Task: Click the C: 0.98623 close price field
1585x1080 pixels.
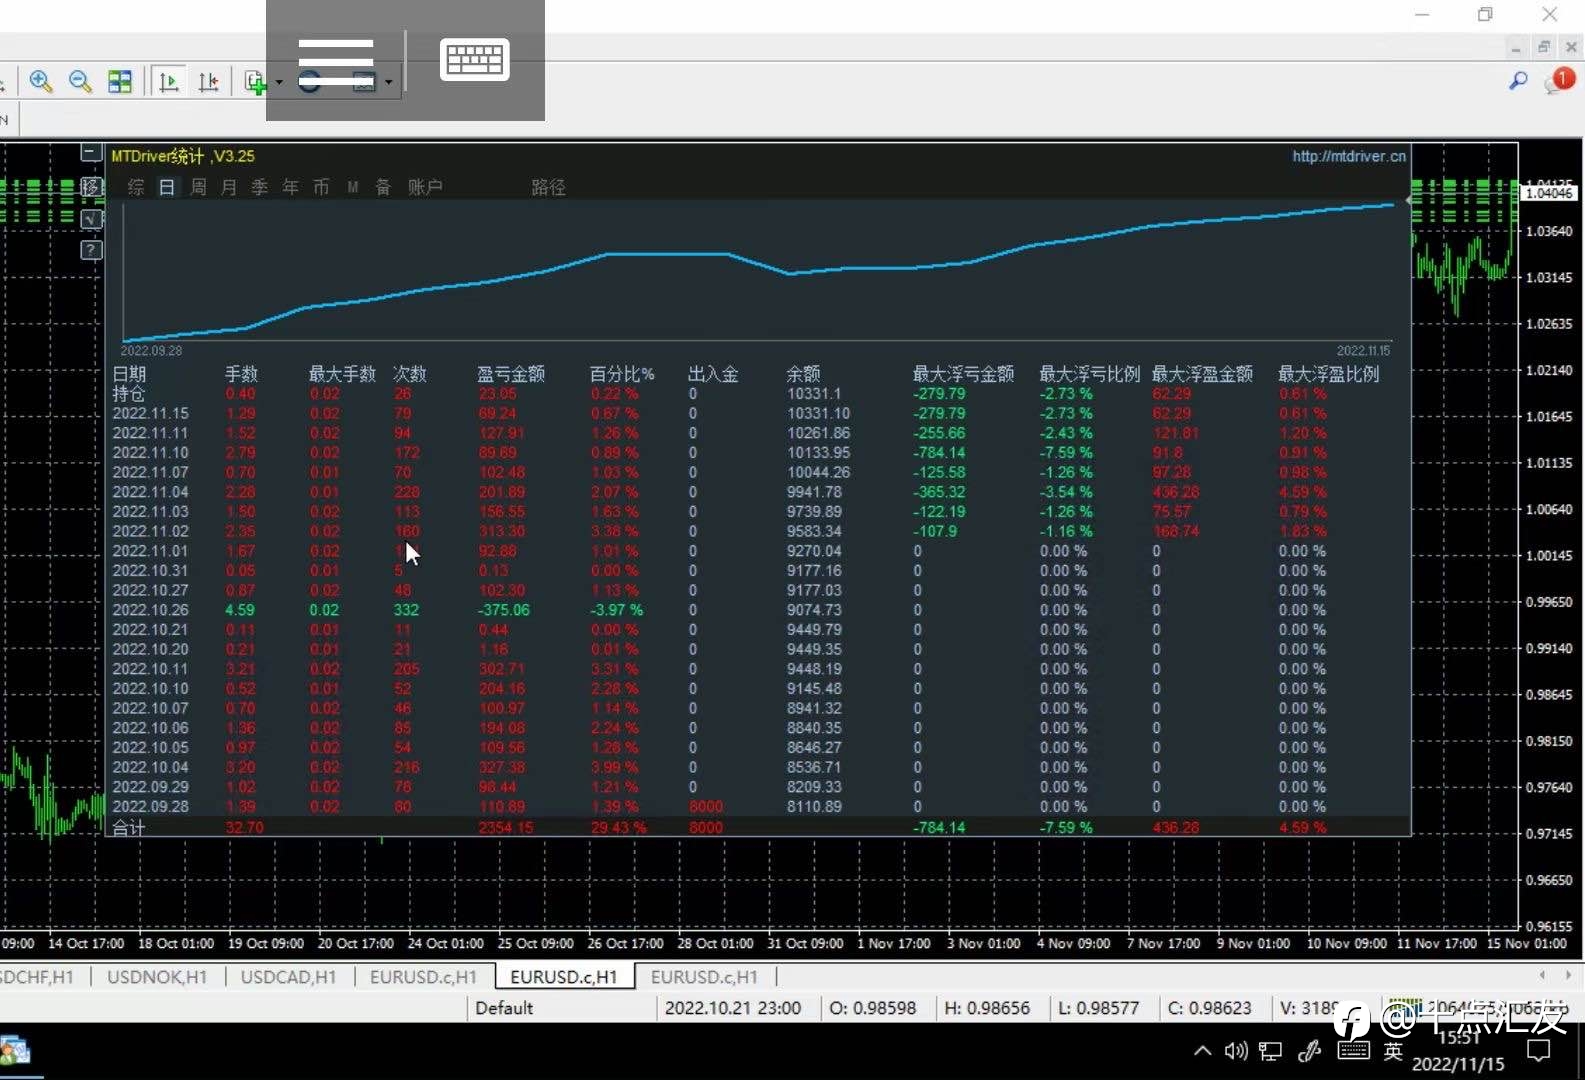Action: point(1210,1008)
